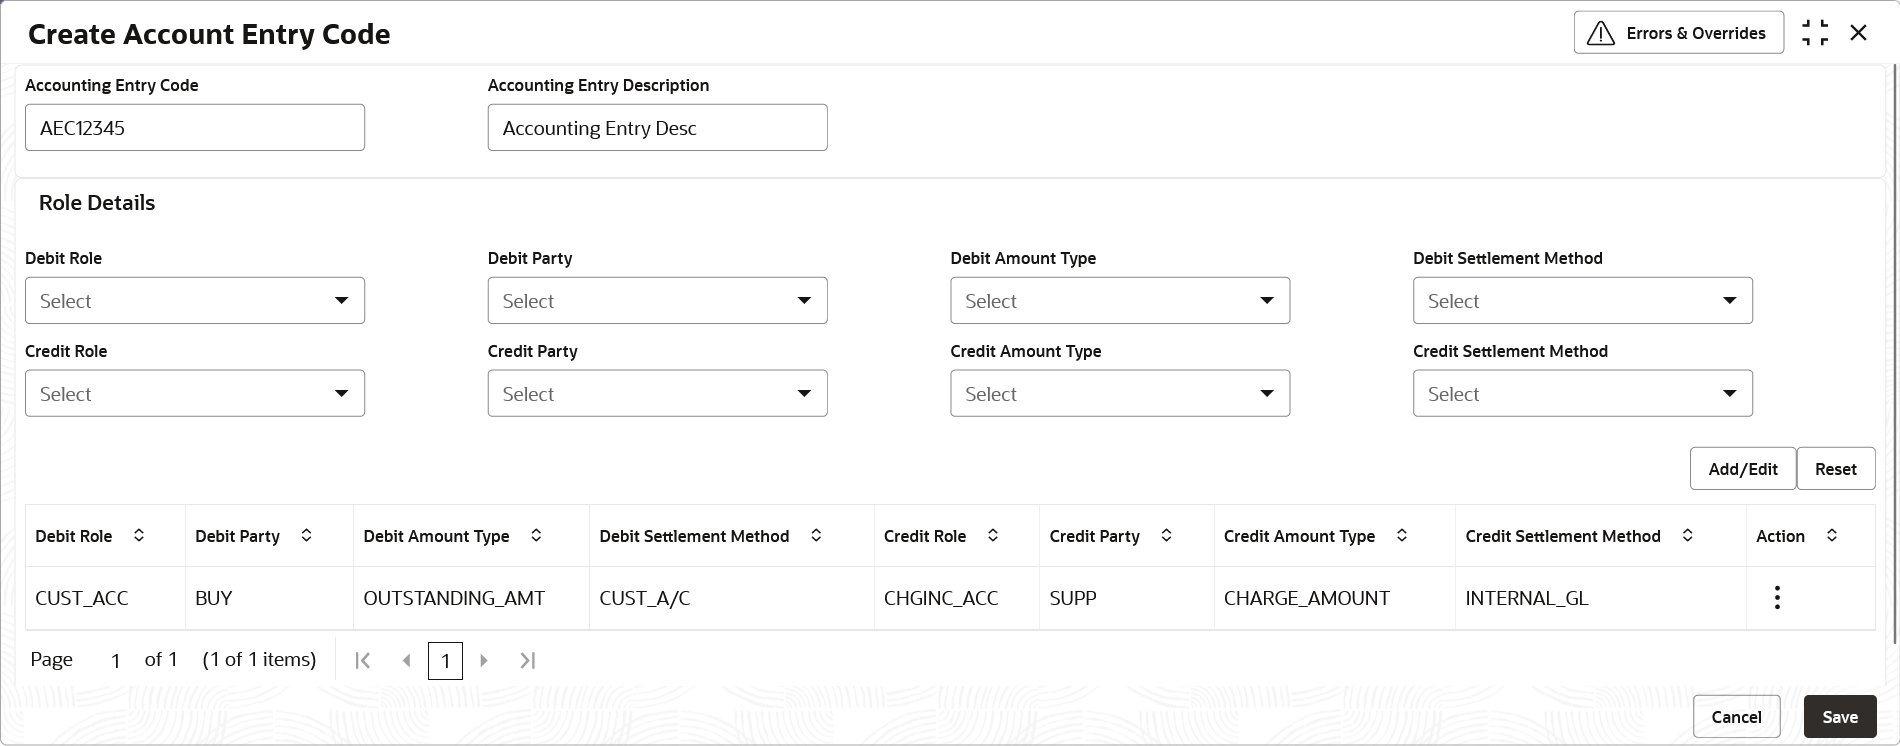Sort by Debit Amount Type column

pyautogui.click(x=536, y=536)
